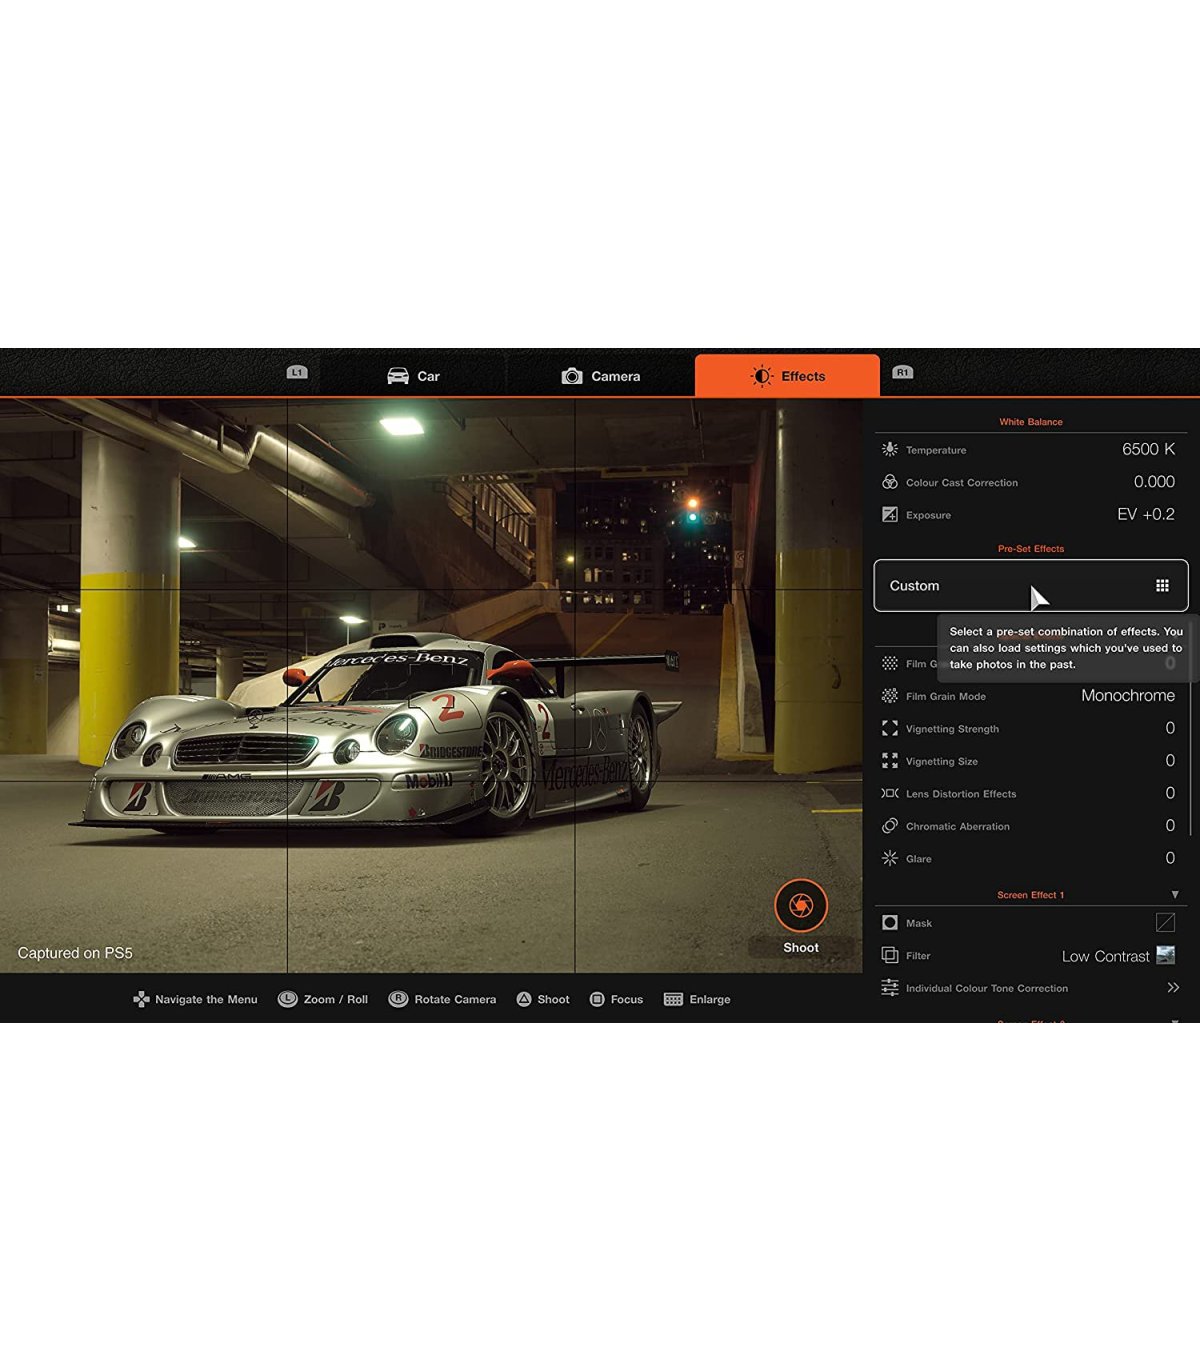Click the Zoom / Roll L-stick hint
The height and width of the screenshot is (1372, 1200).
tap(323, 999)
